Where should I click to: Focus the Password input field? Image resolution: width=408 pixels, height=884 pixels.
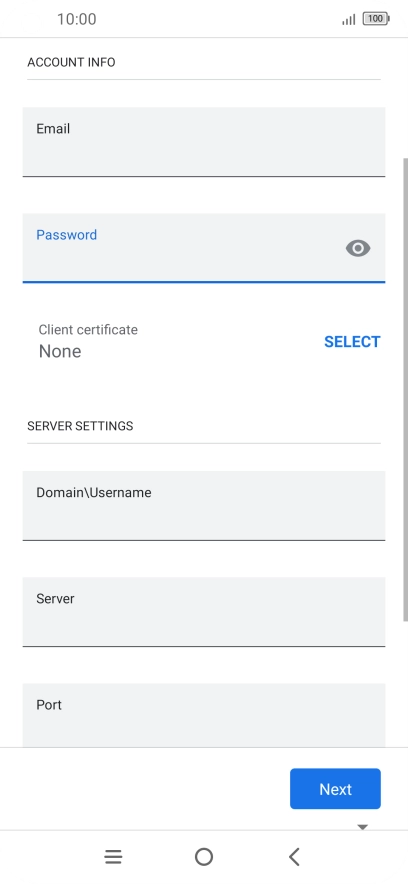[204, 248]
